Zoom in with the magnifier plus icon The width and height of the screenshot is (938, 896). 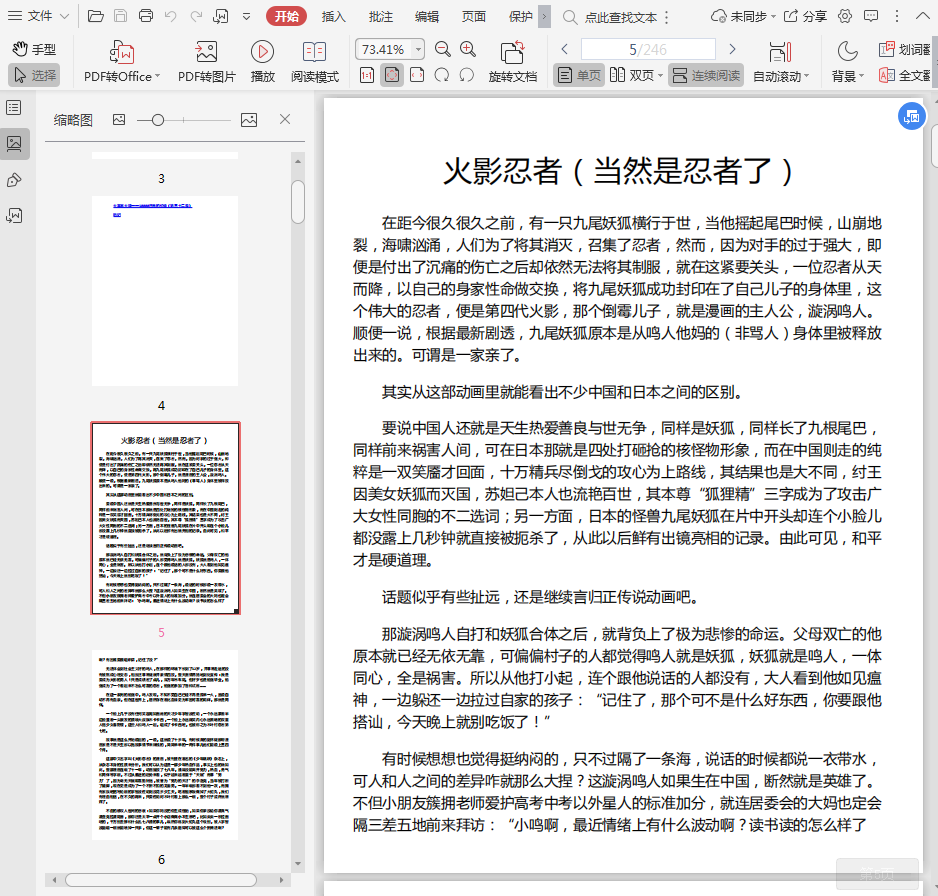pyautogui.click(x=468, y=49)
